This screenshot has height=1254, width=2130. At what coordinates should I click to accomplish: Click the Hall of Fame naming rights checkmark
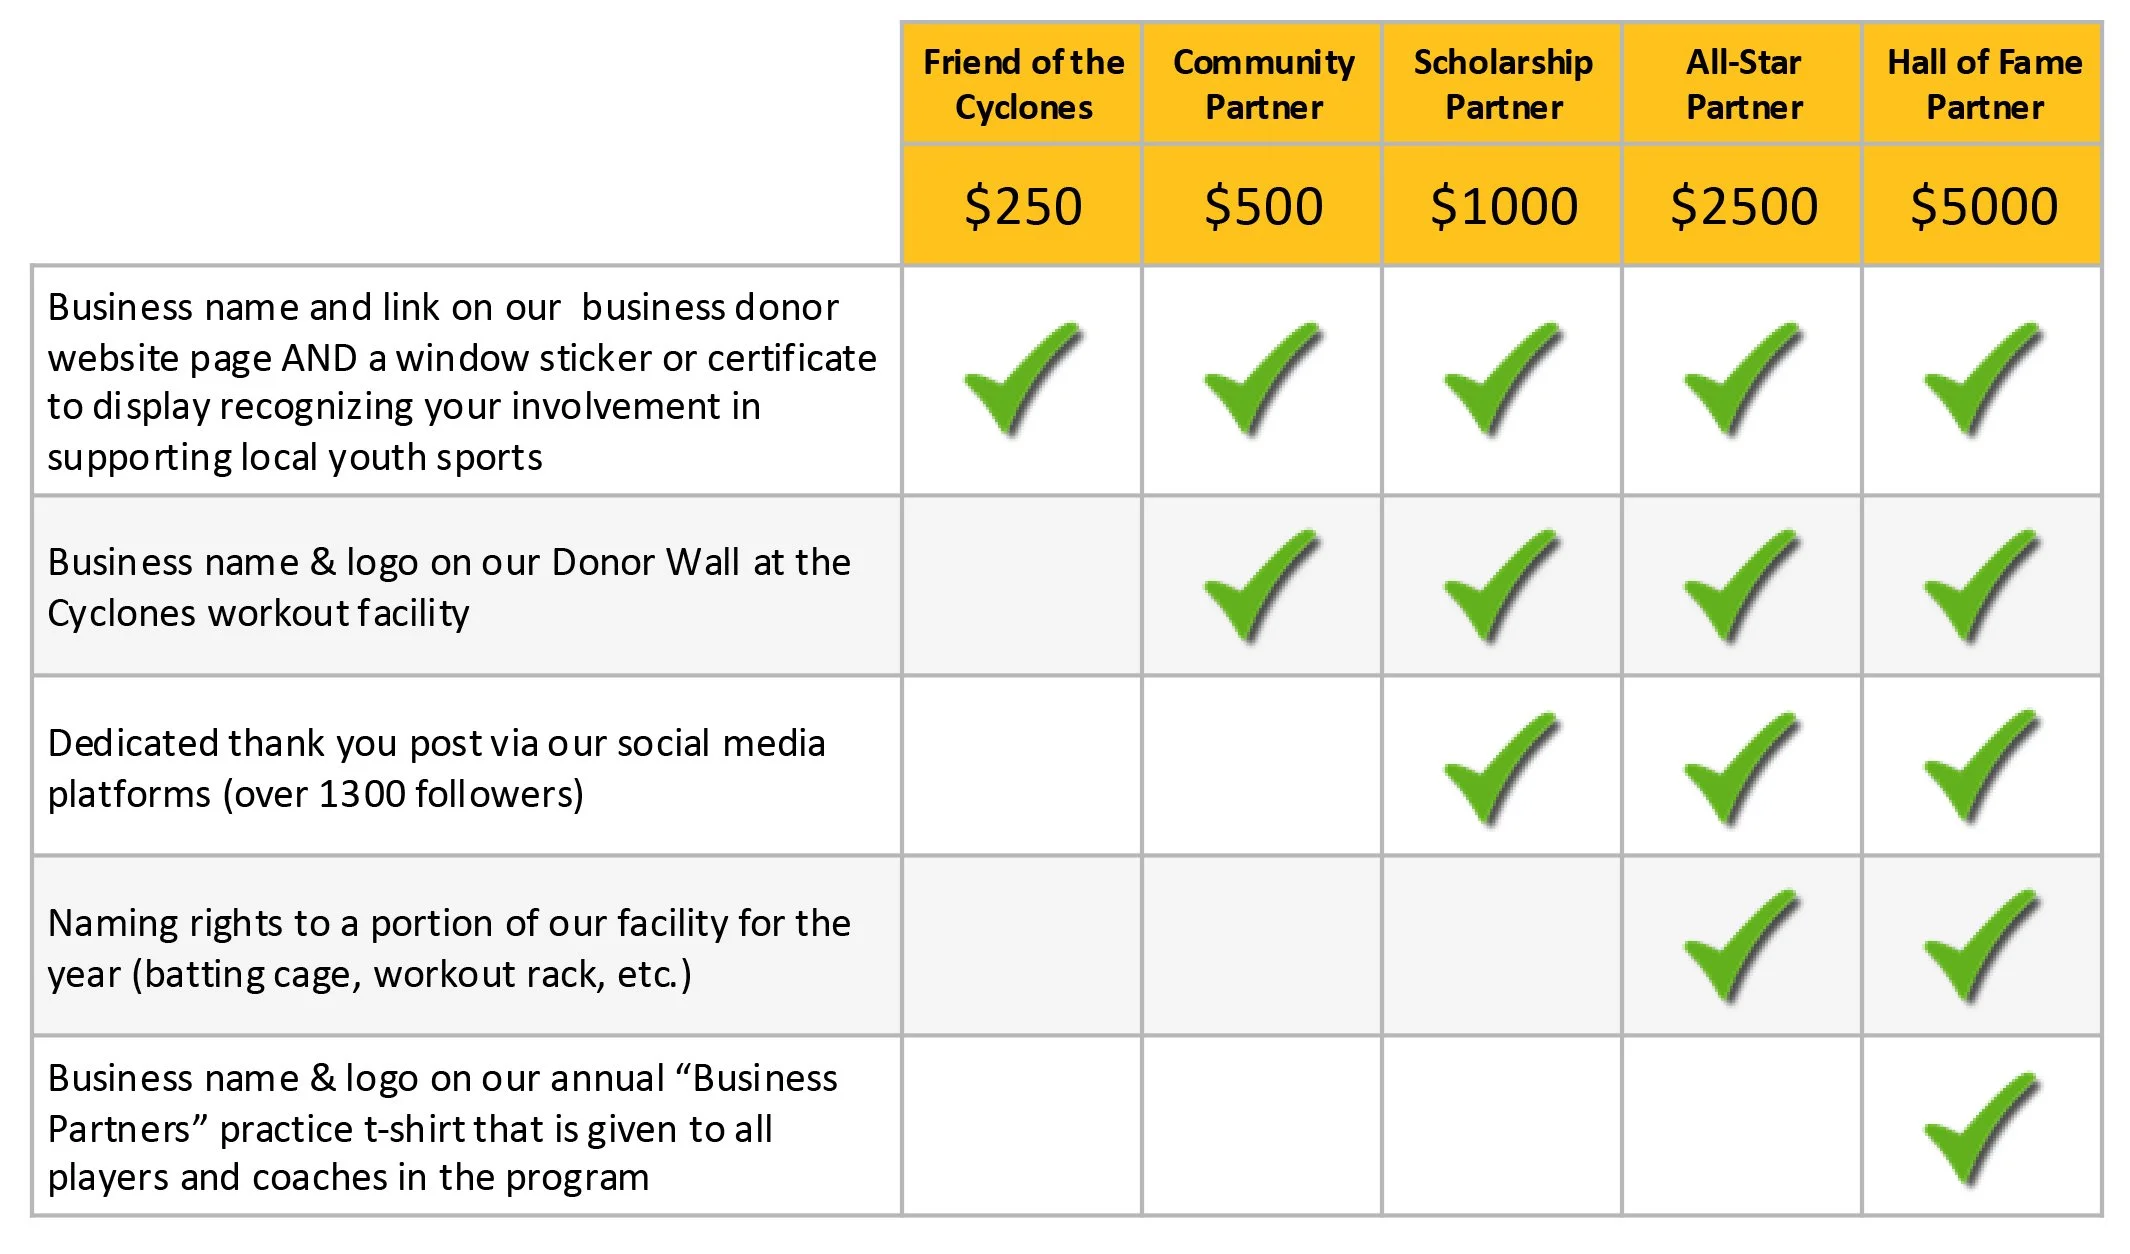pyautogui.click(x=1982, y=946)
